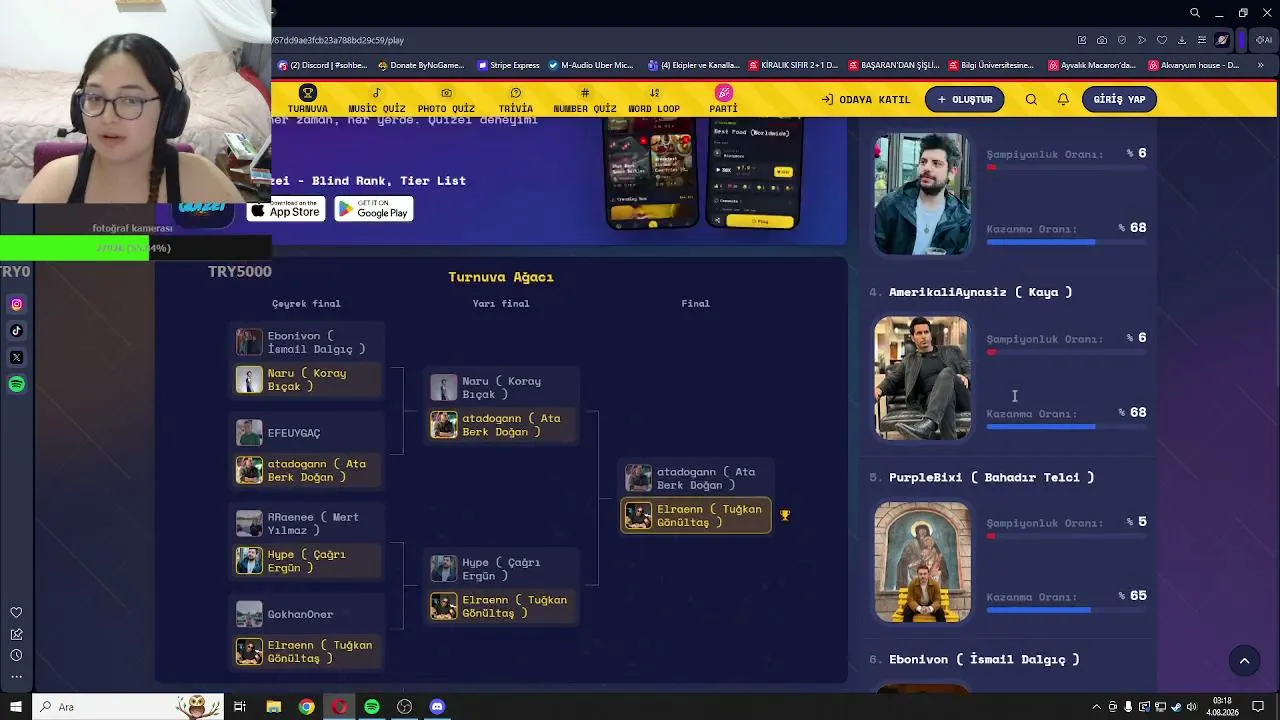Click the Ebonivon (İsmail Dalgıç) ranking title
Image resolution: width=1280 pixels, height=720 pixels.
pos(984,660)
